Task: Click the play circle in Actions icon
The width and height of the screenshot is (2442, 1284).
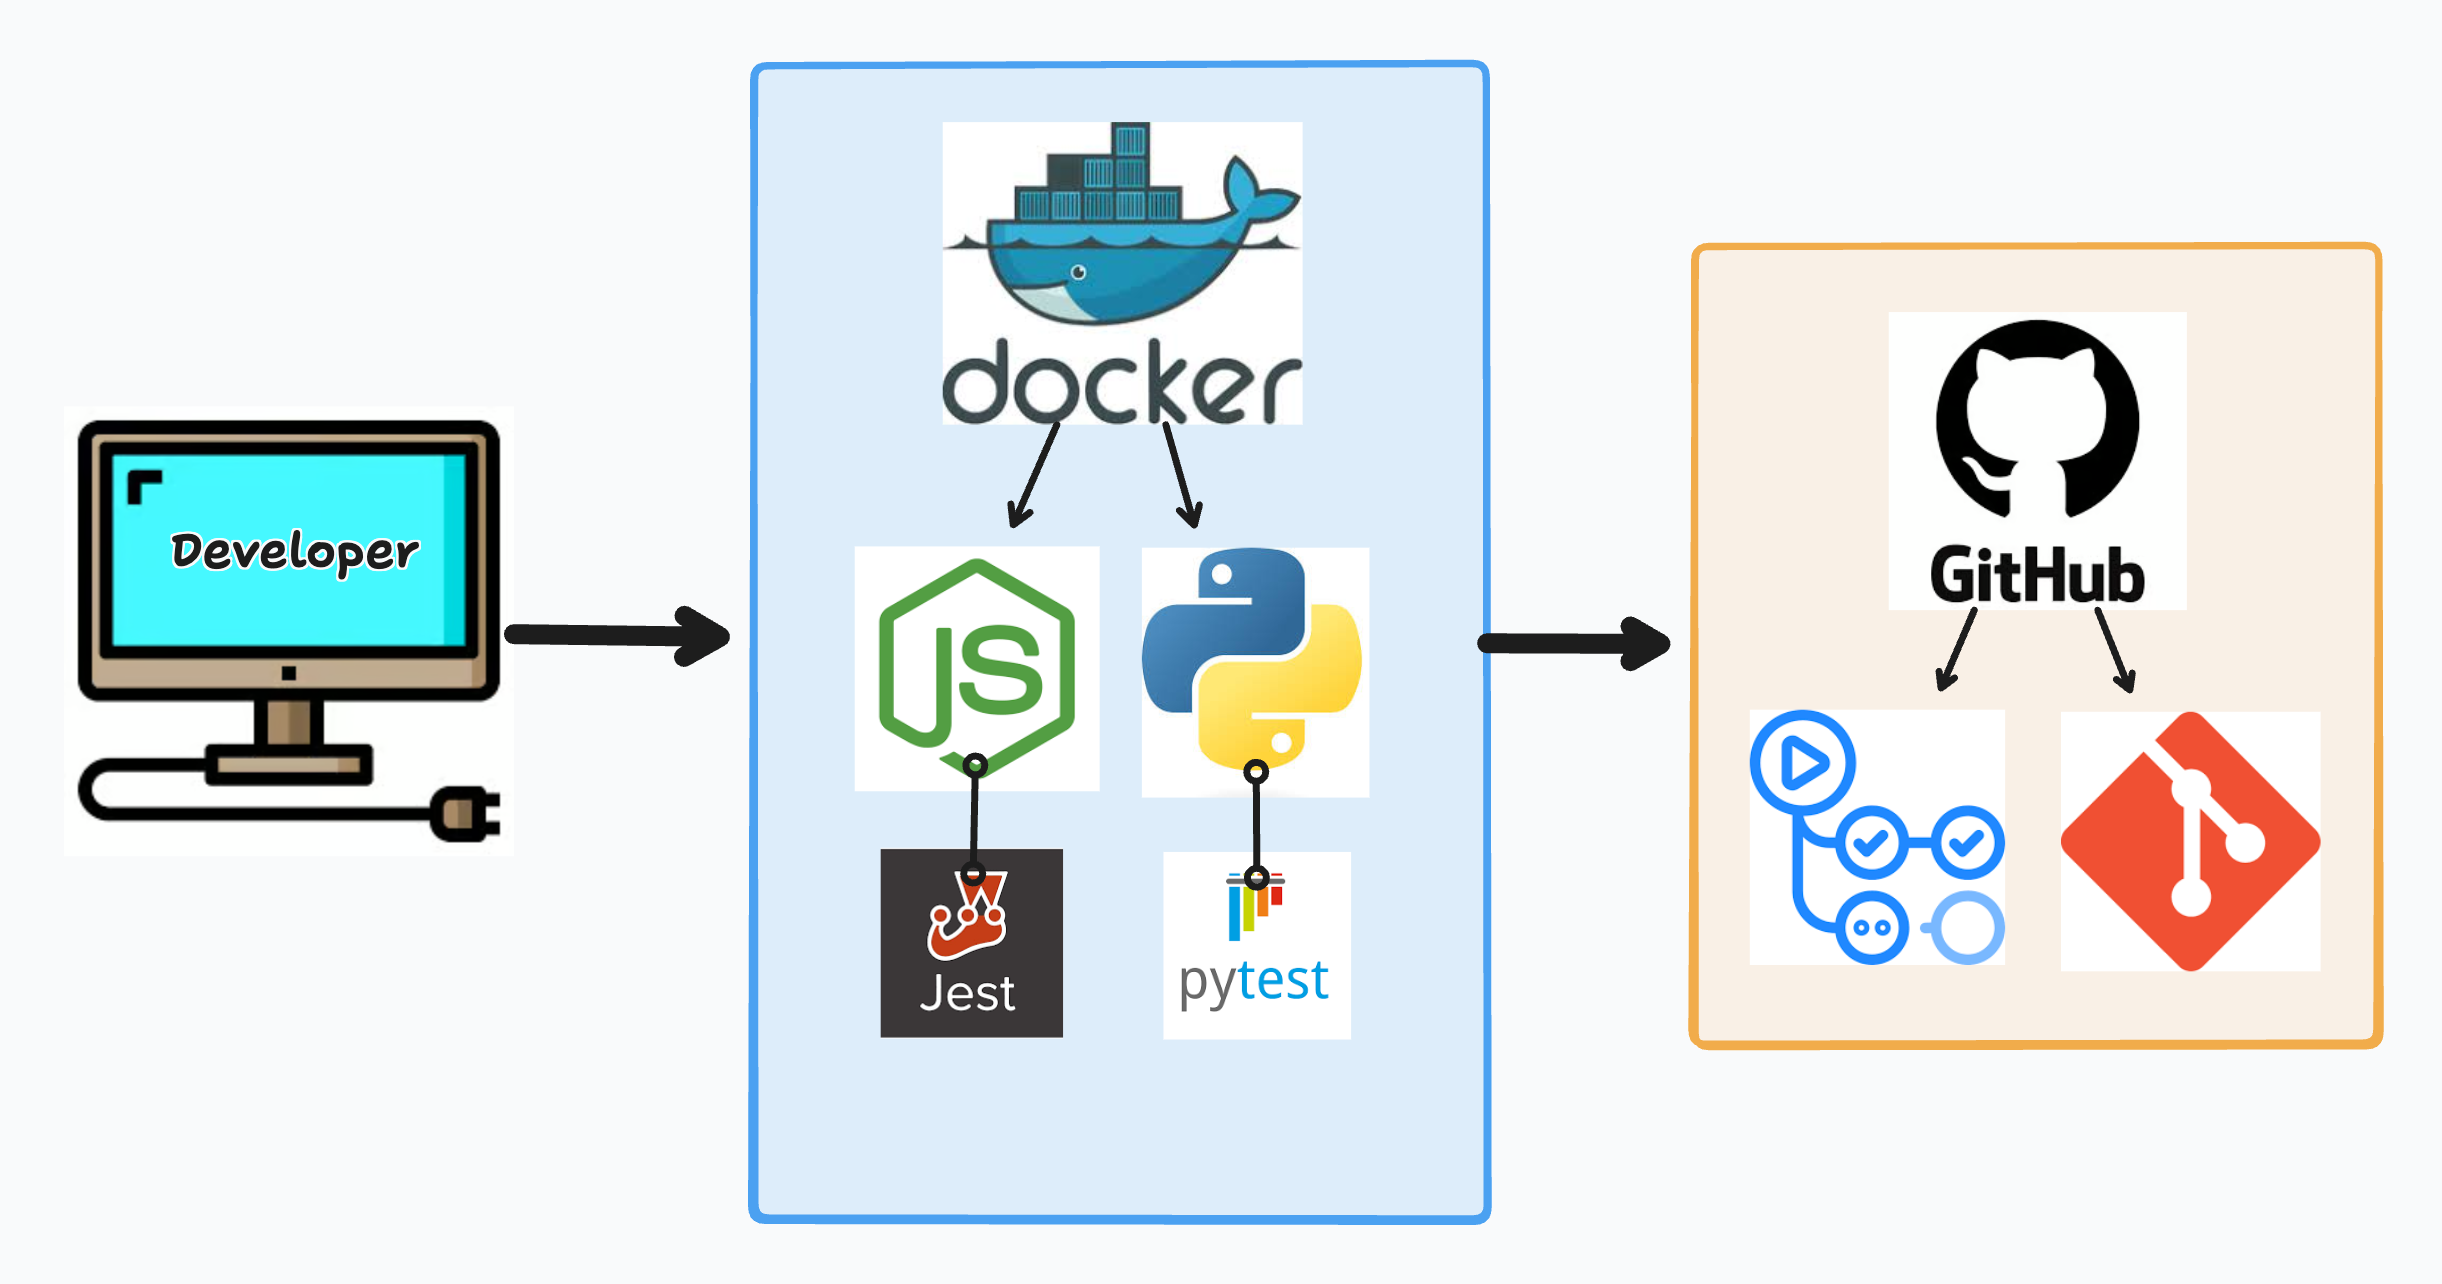Action: click(1803, 764)
